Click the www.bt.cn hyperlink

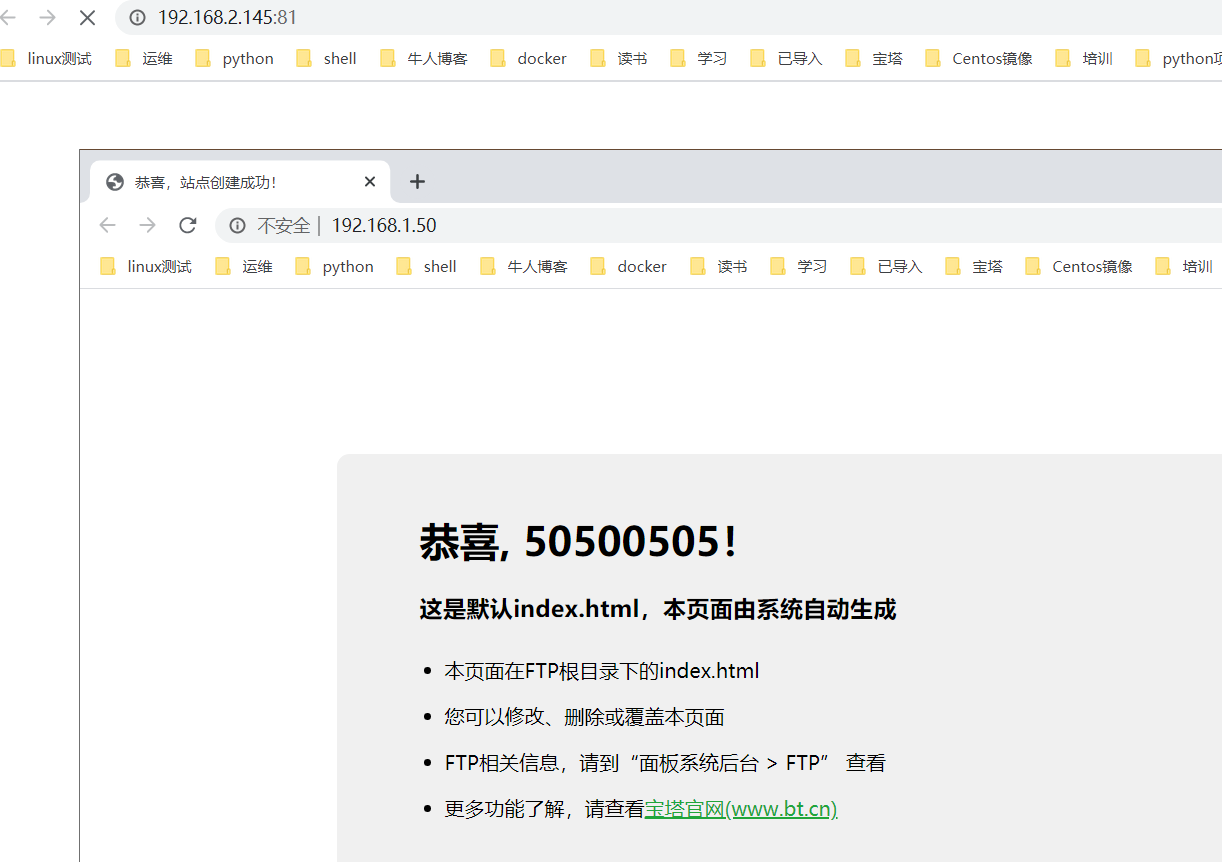tap(782, 808)
